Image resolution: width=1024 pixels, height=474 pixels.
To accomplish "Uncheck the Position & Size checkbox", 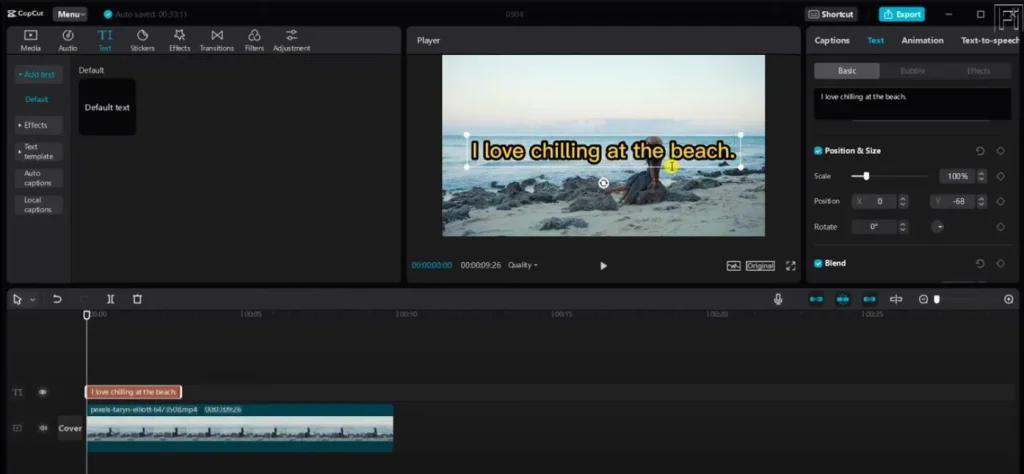I will pyautogui.click(x=818, y=151).
